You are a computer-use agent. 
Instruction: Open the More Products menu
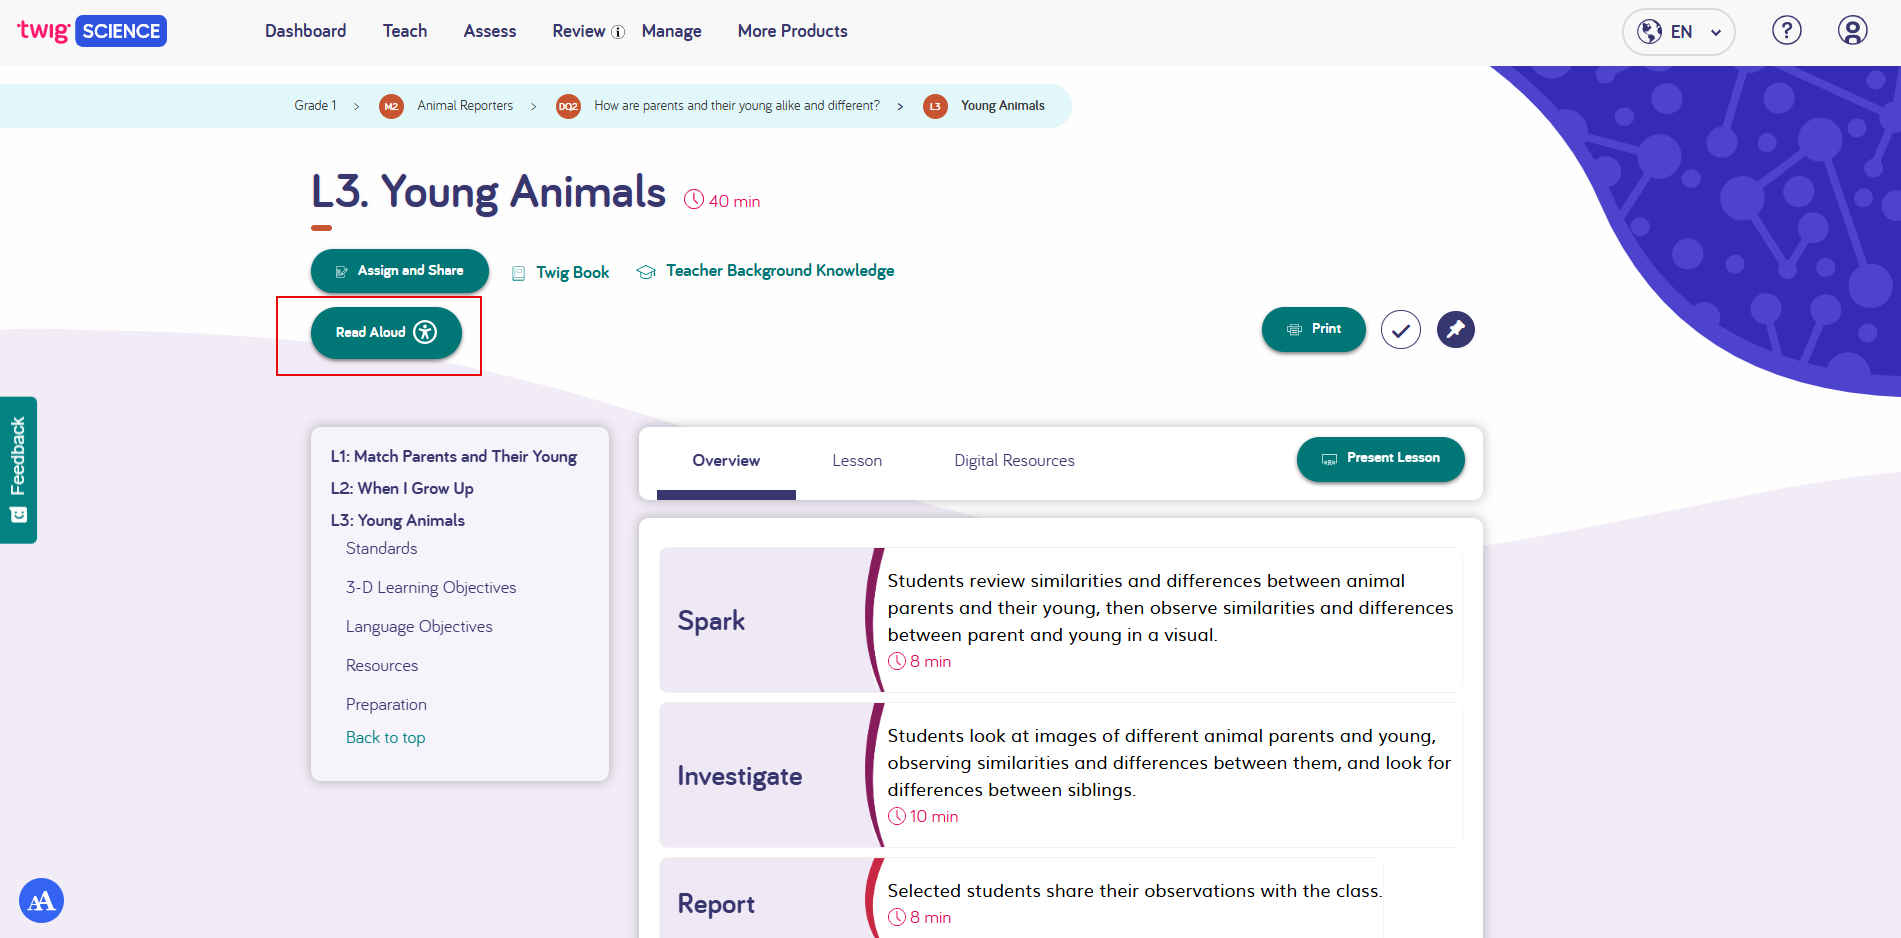[x=792, y=31]
